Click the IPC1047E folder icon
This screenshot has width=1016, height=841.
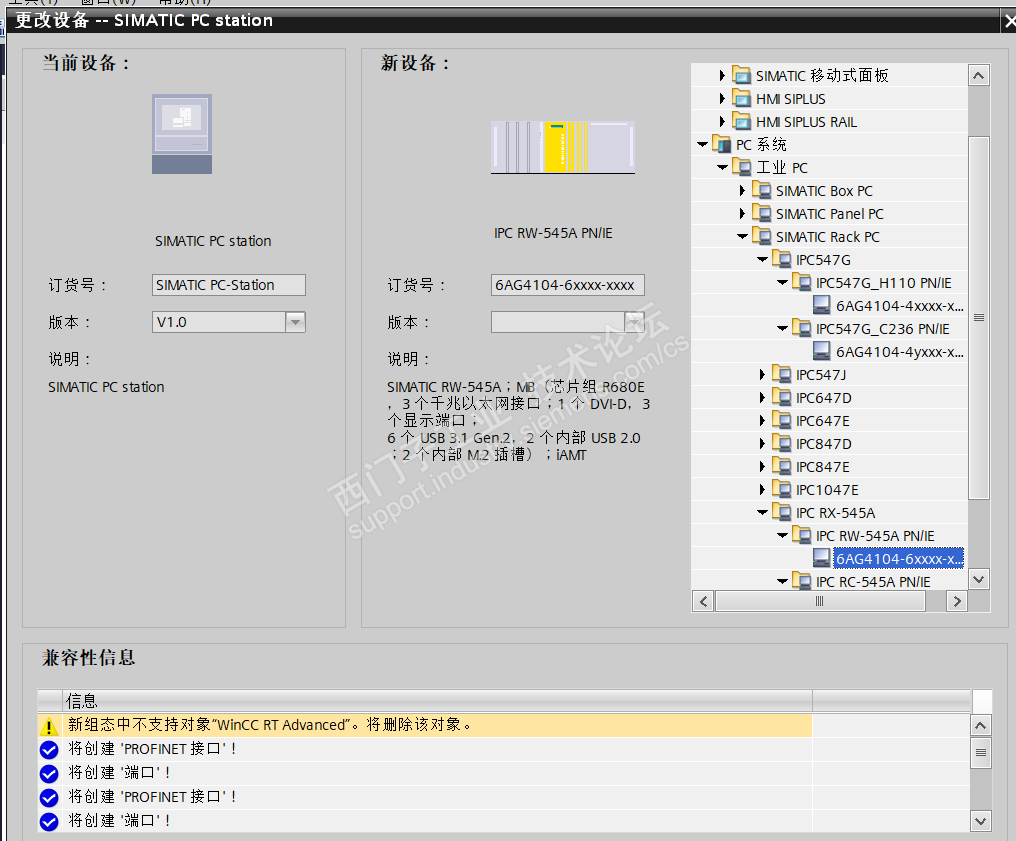tap(781, 489)
